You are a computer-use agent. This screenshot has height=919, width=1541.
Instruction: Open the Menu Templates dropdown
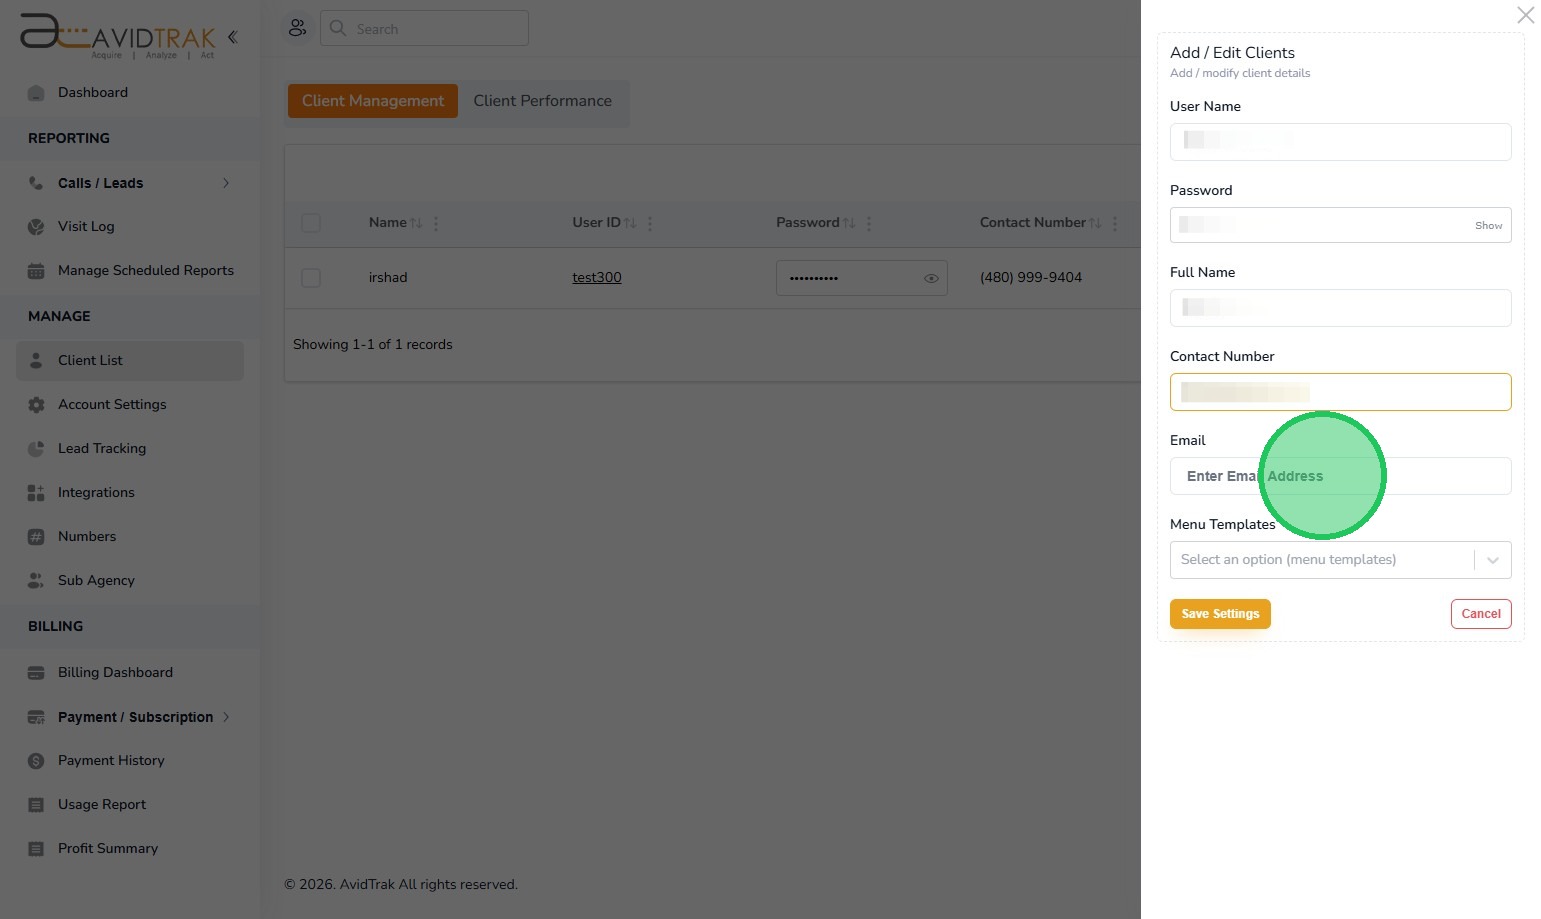pos(1340,560)
